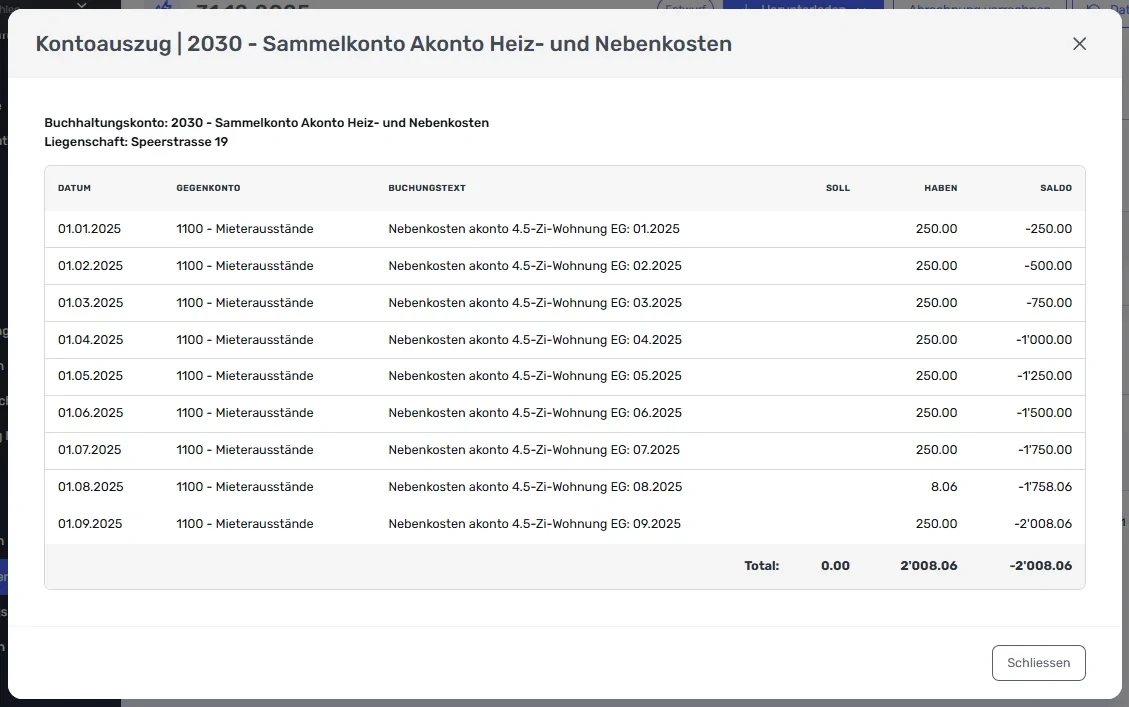Click date 01.05.2025 in table
The width and height of the screenshot is (1129, 707).
click(x=90, y=376)
